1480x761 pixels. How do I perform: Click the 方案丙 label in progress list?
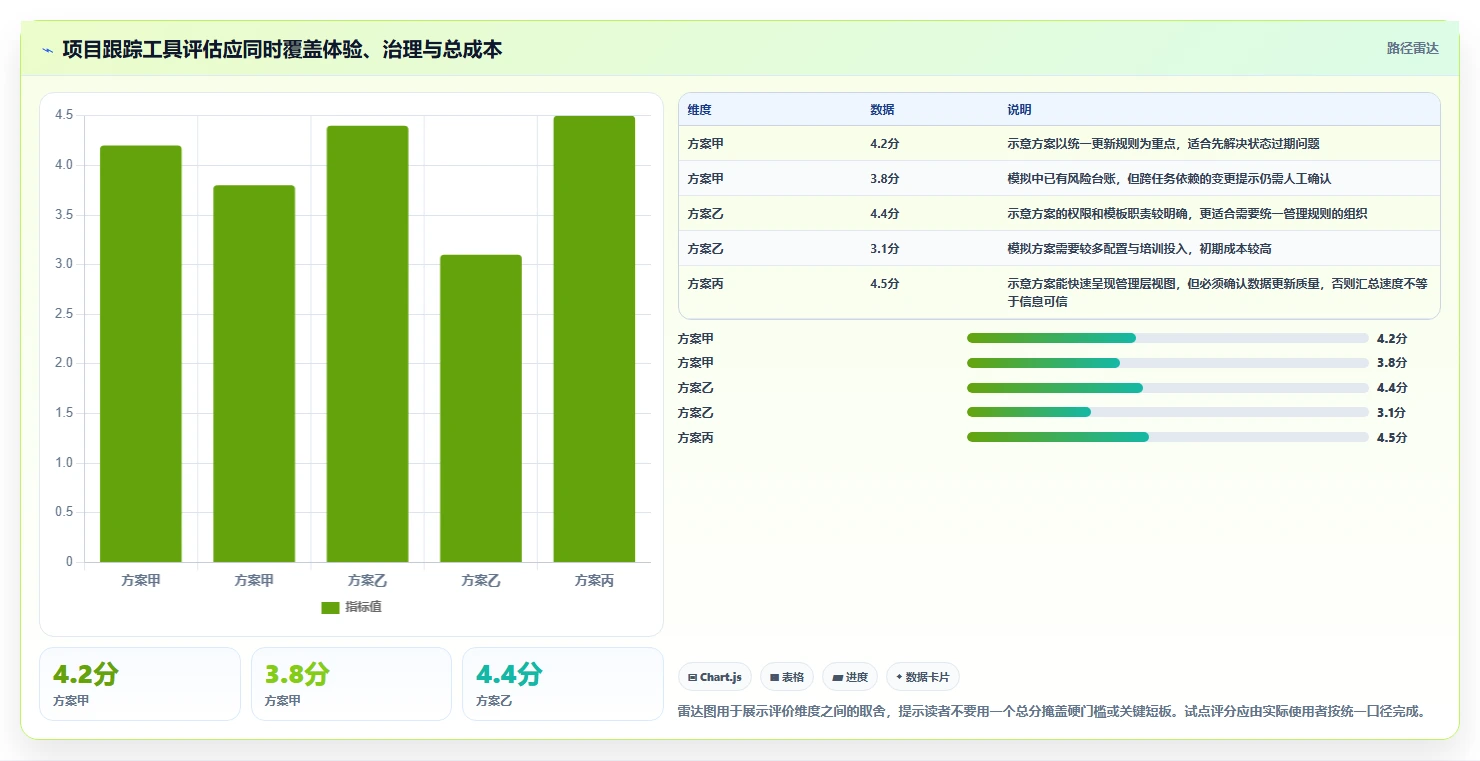point(695,438)
